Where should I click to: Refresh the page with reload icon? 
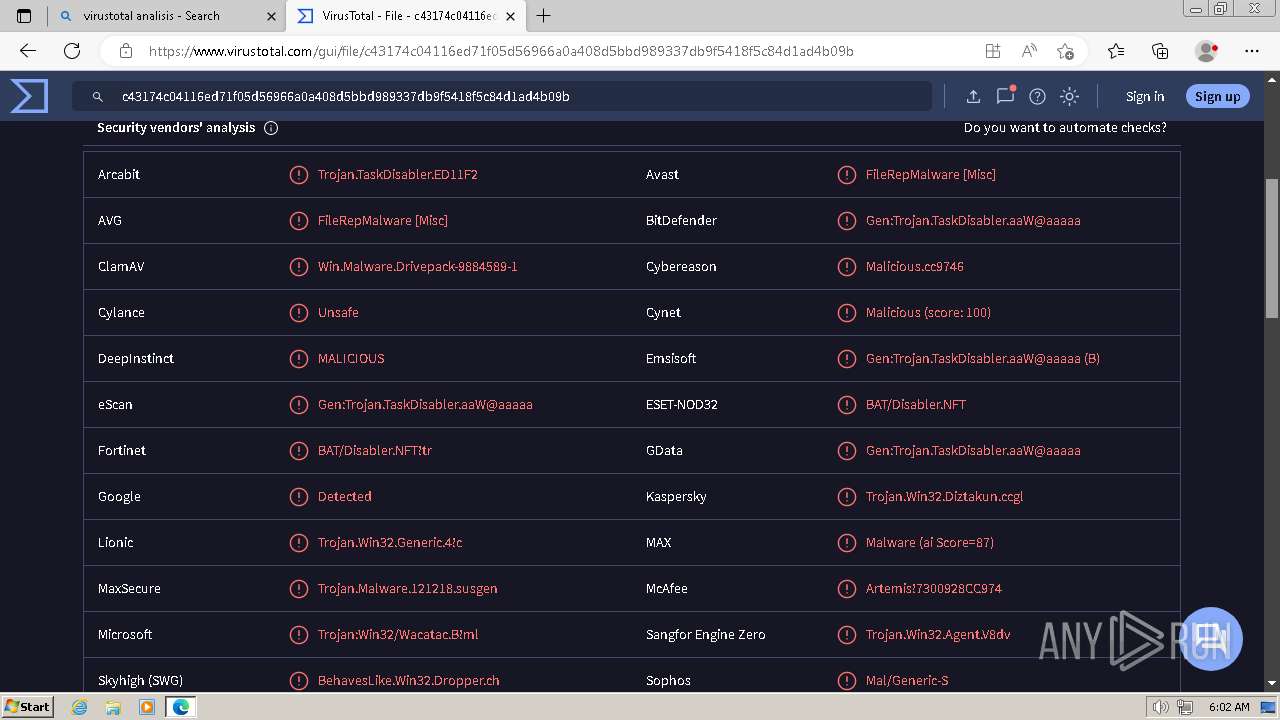pos(72,51)
